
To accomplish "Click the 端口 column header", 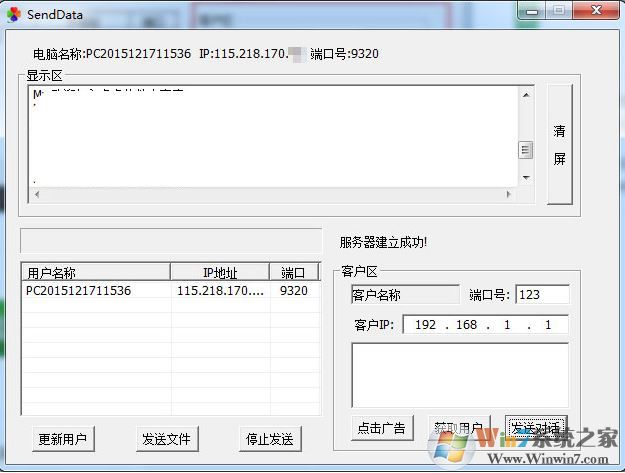I will (x=294, y=272).
